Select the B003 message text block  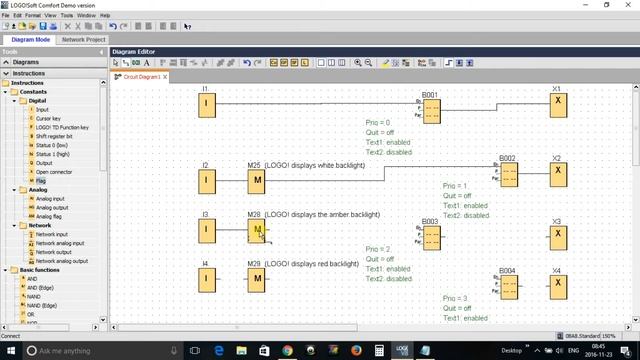tap(431, 238)
